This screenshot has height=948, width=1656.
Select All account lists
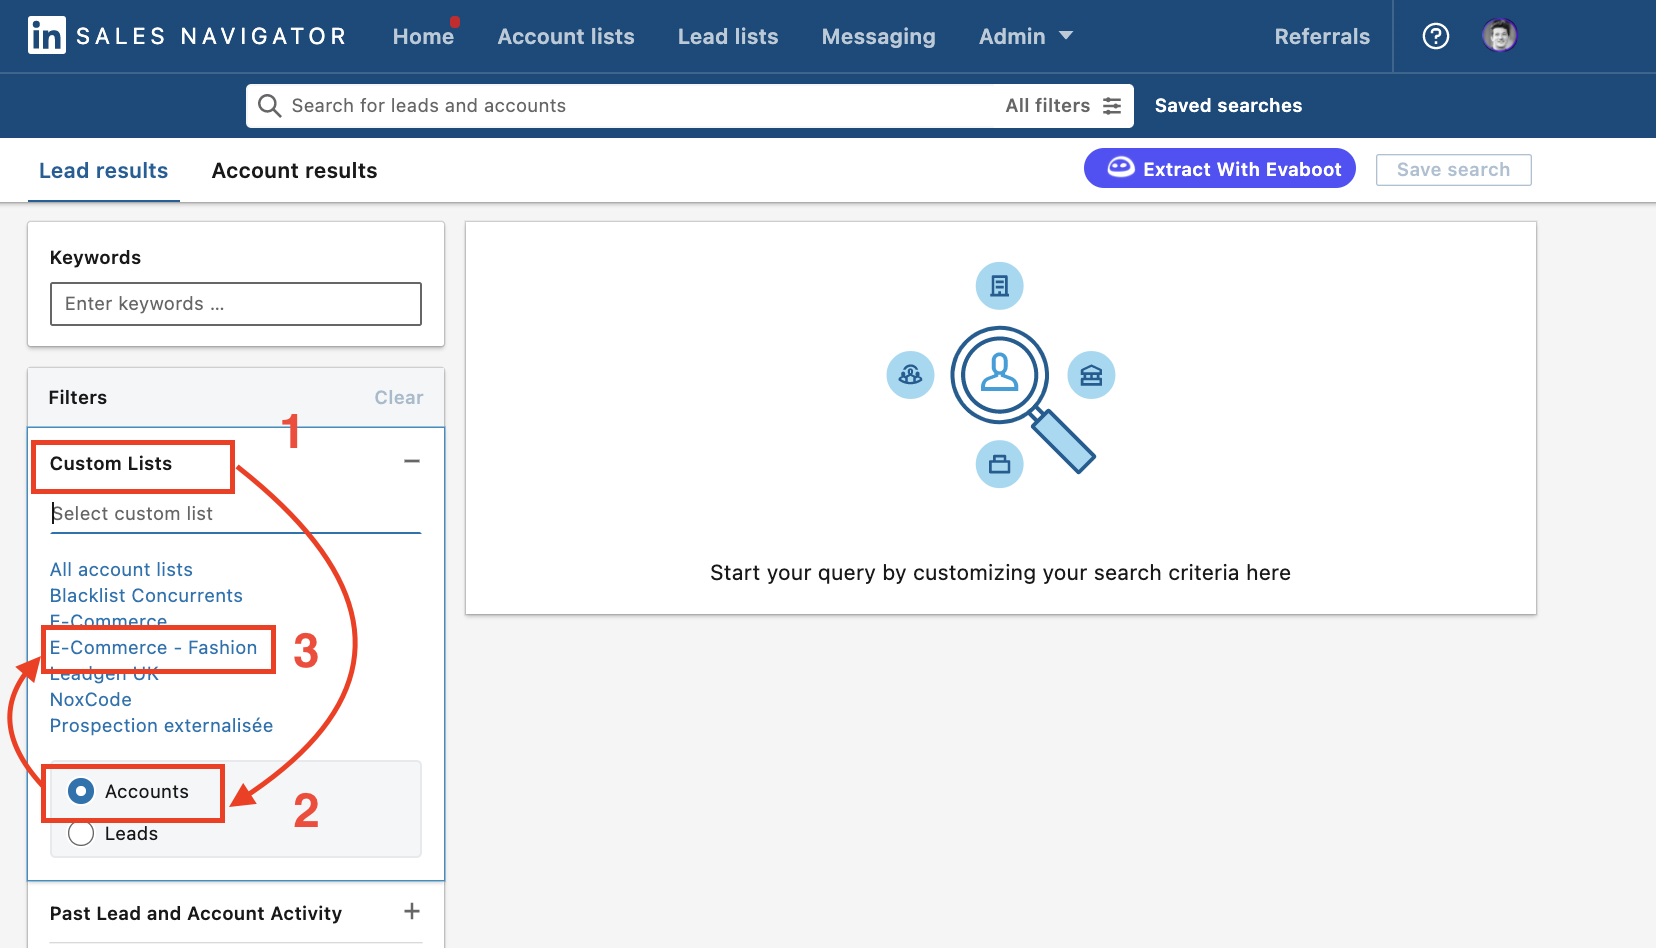tap(121, 569)
